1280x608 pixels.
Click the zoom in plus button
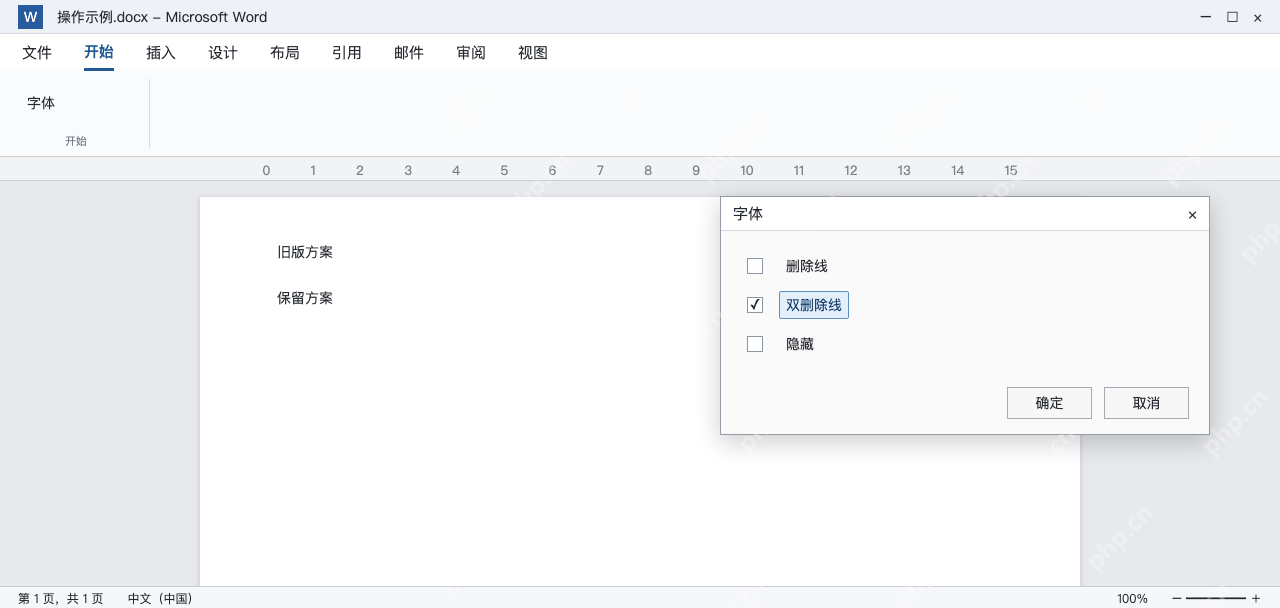(1256, 598)
